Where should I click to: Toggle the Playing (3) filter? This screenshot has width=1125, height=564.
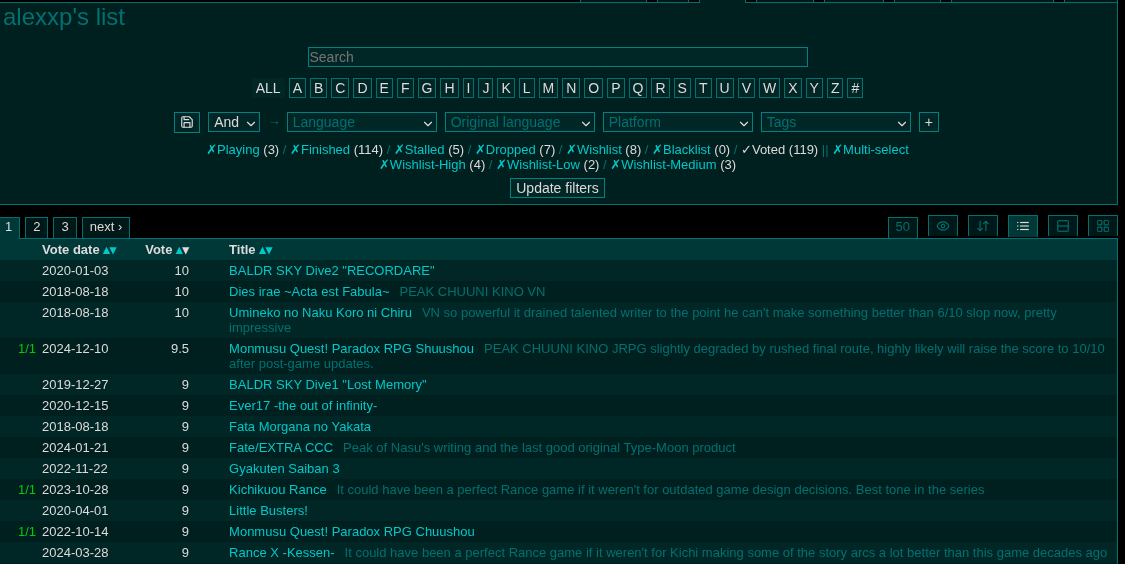tap(243, 150)
